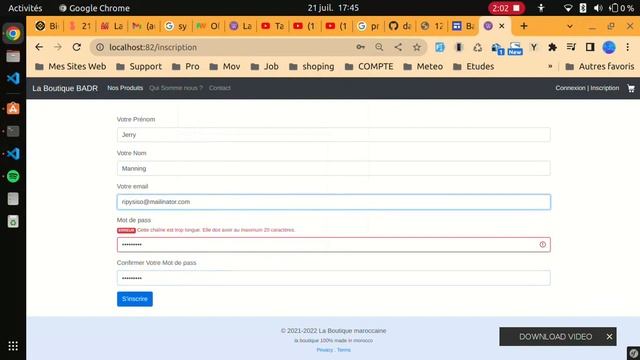Open Mov bookmark folder
This screenshot has width=640, height=360.
click(225, 66)
